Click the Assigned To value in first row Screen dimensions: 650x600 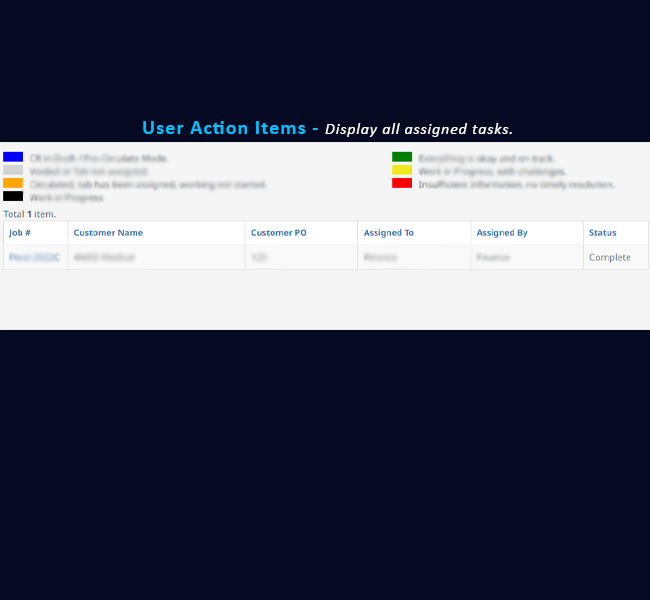(x=380, y=258)
